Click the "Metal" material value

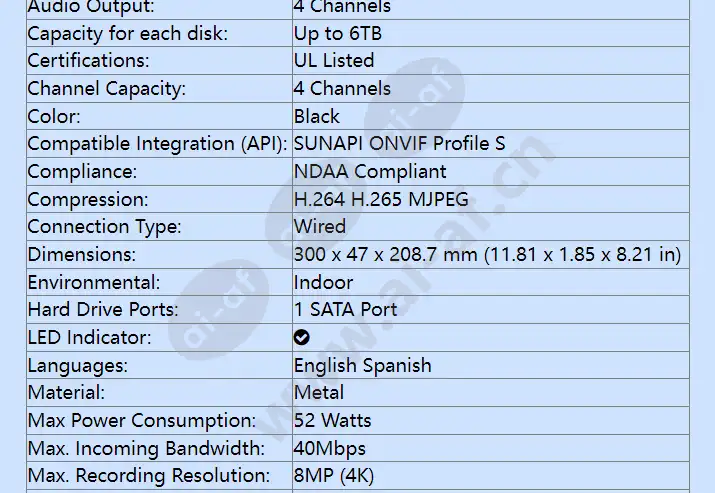click(x=318, y=393)
